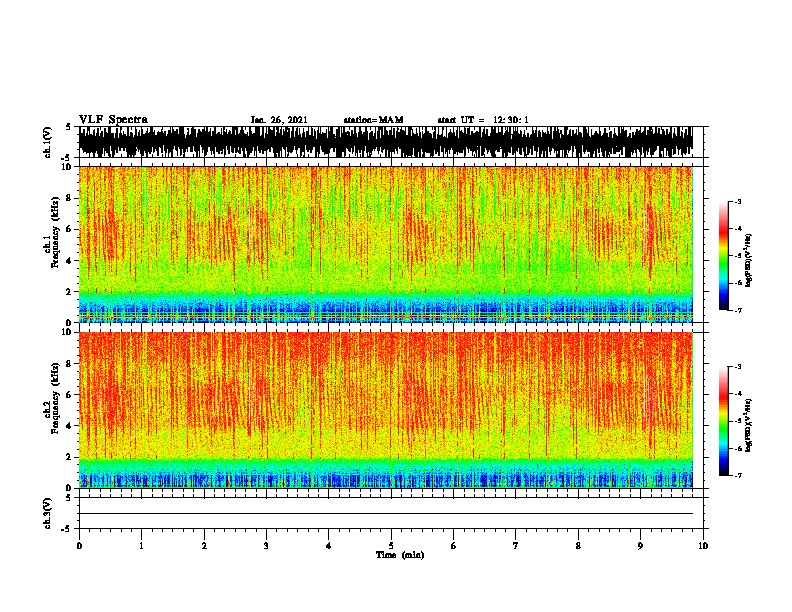Click the black ch.1 voltage waveform strip
792x612 pixels.
point(385,142)
